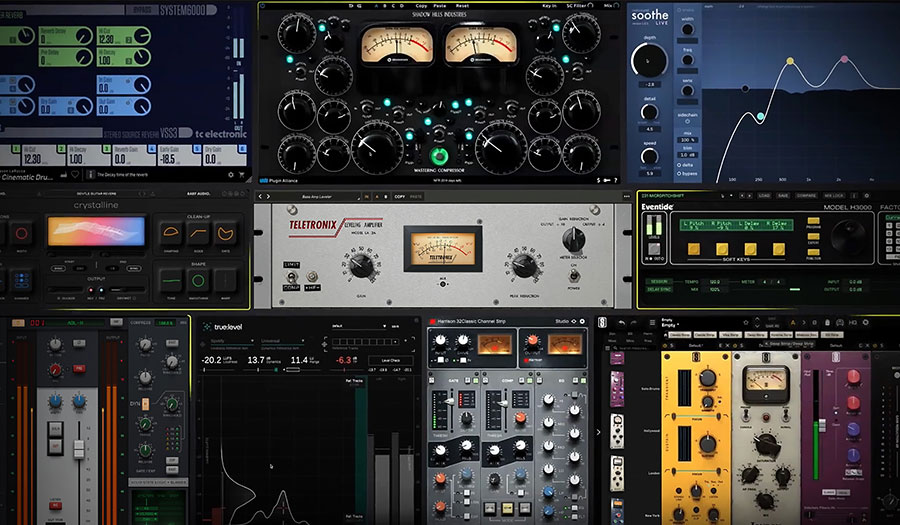
Task: Open the three-dot menu in LA-2A toolbar
Action: (626, 196)
